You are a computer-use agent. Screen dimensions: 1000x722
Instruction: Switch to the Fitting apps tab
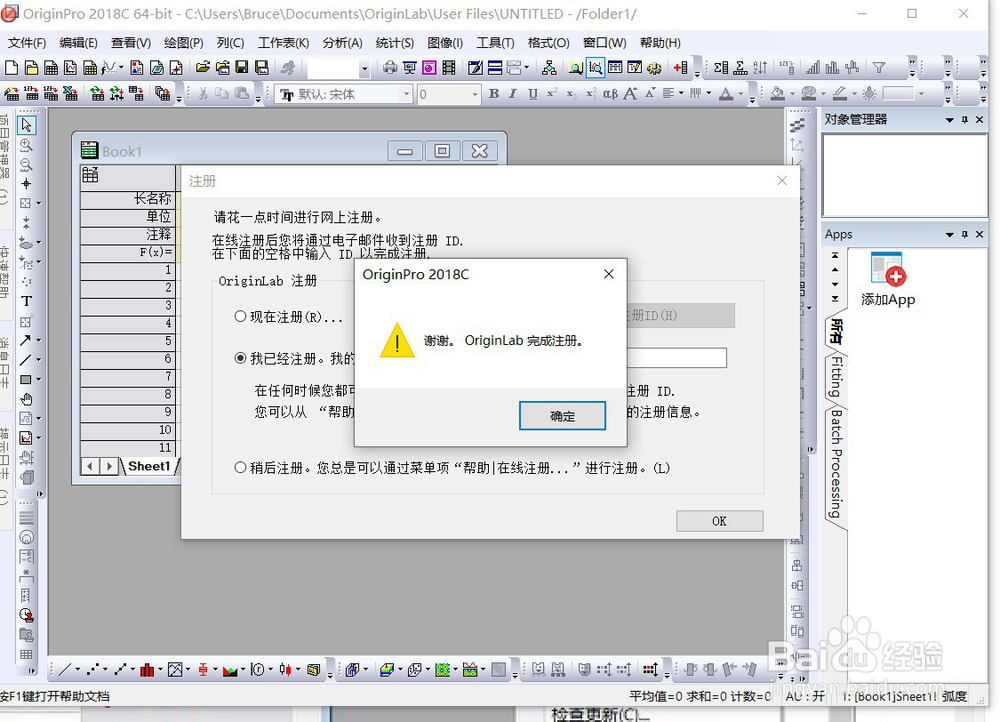tap(836, 376)
